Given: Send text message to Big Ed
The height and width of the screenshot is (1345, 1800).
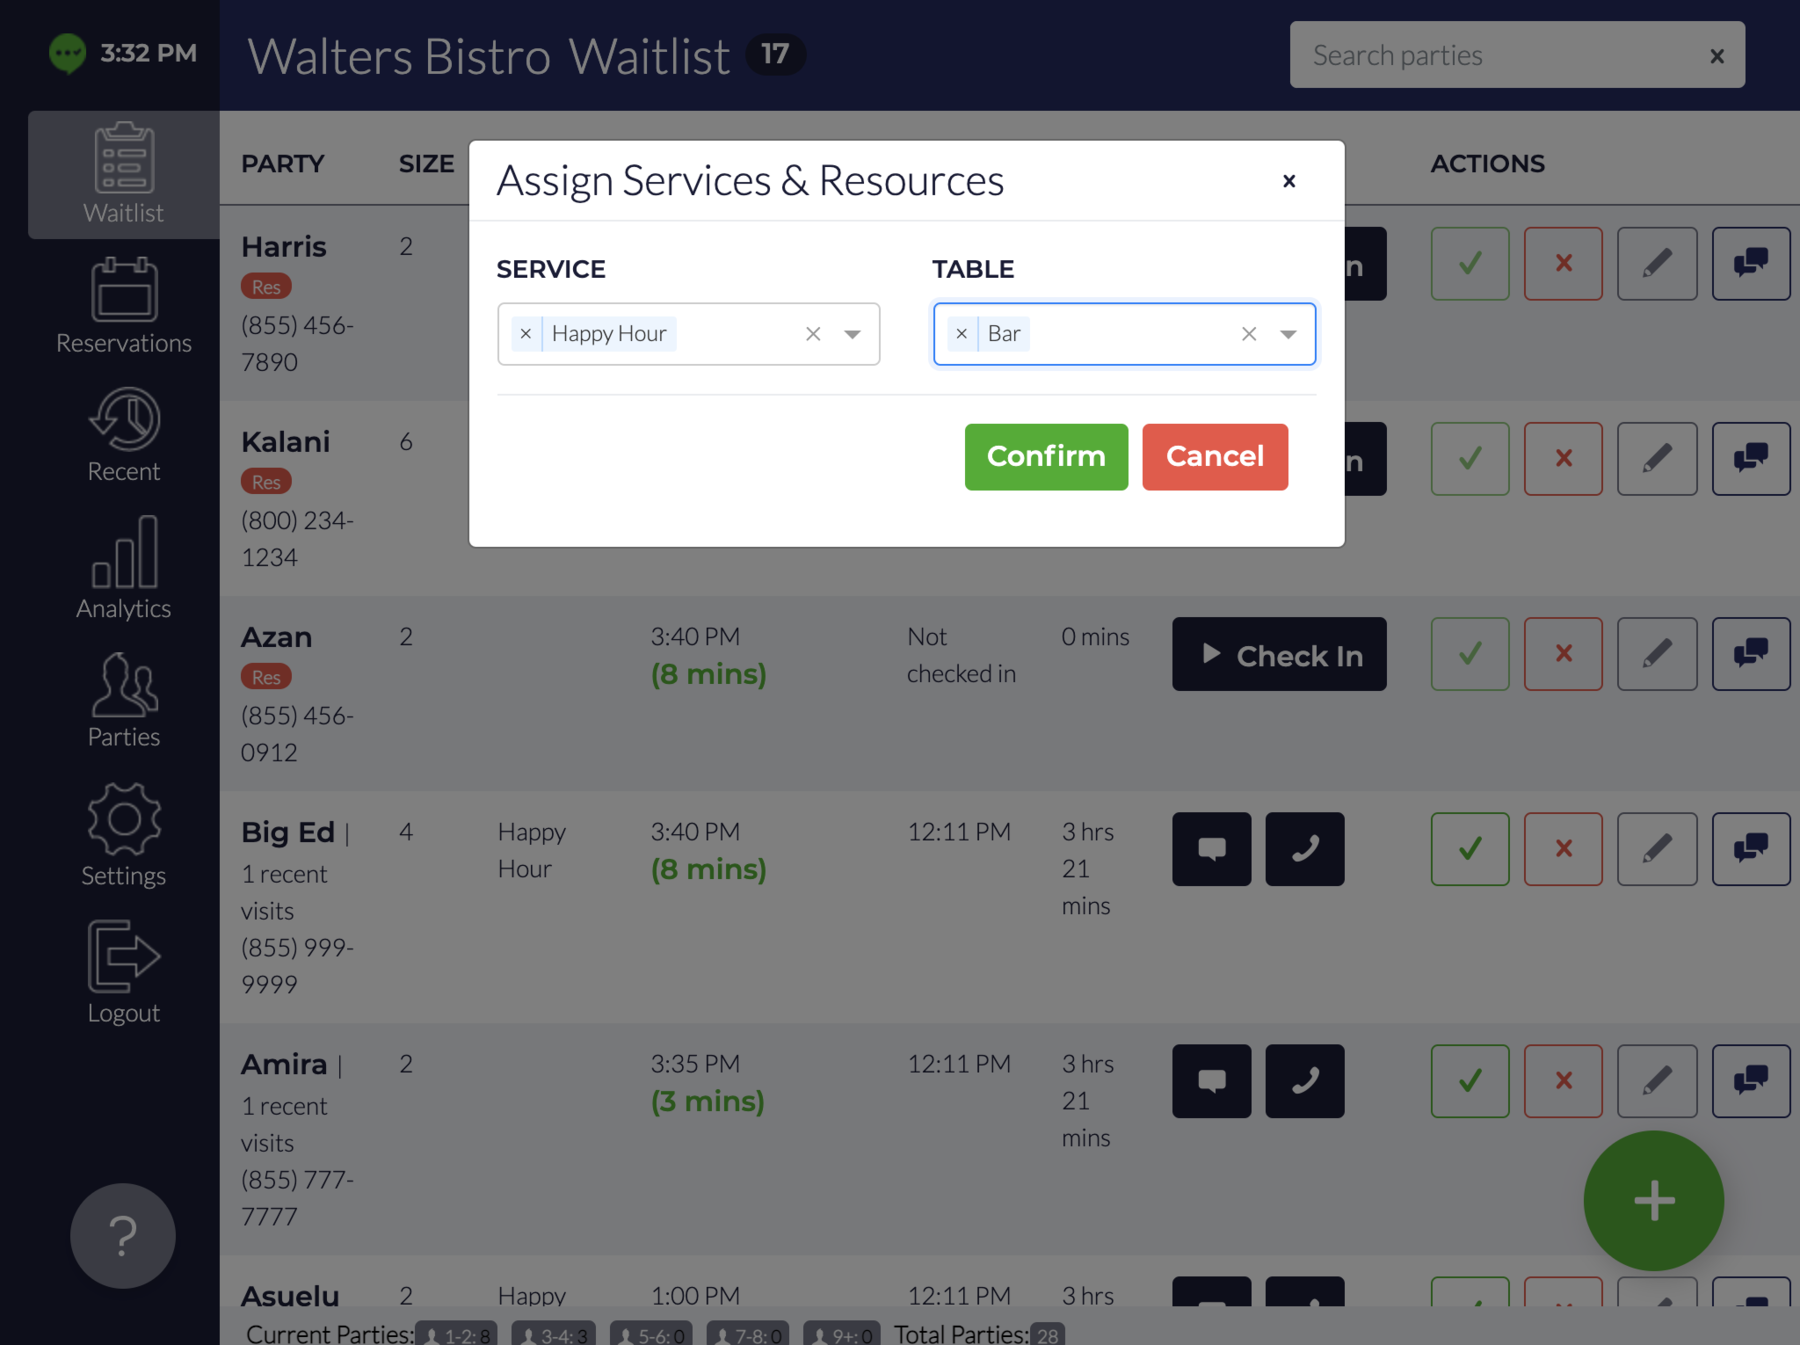Looking at the screenshot, I should [1211, 849].
